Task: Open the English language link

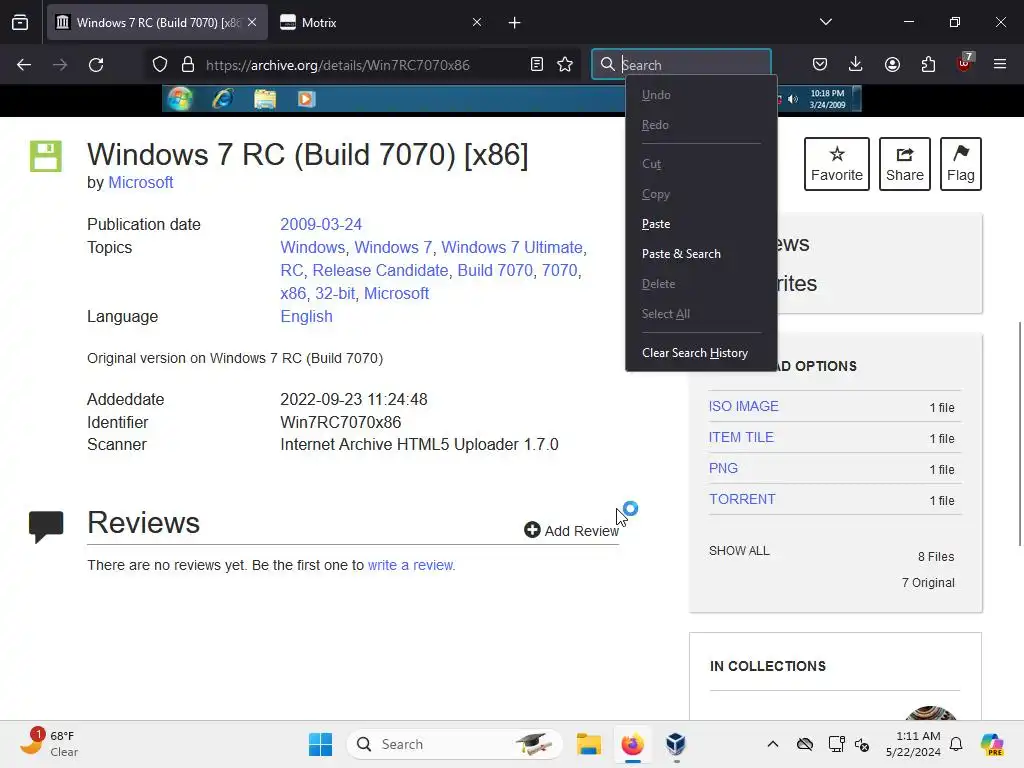Action: click(306, 316)
